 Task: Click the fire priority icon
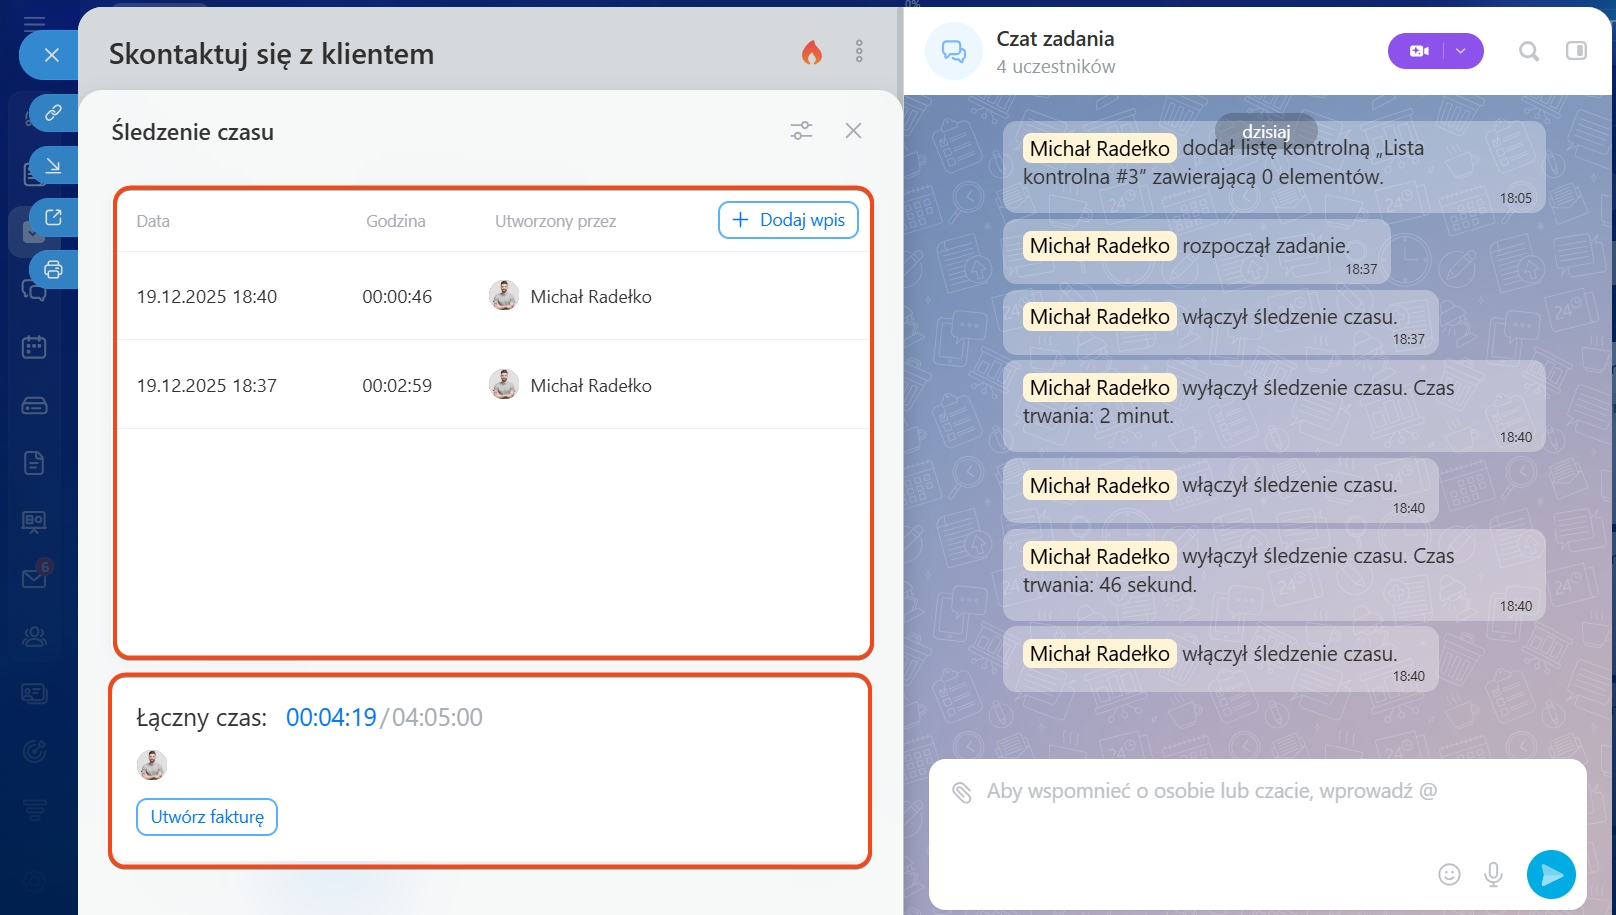(811, 53)
